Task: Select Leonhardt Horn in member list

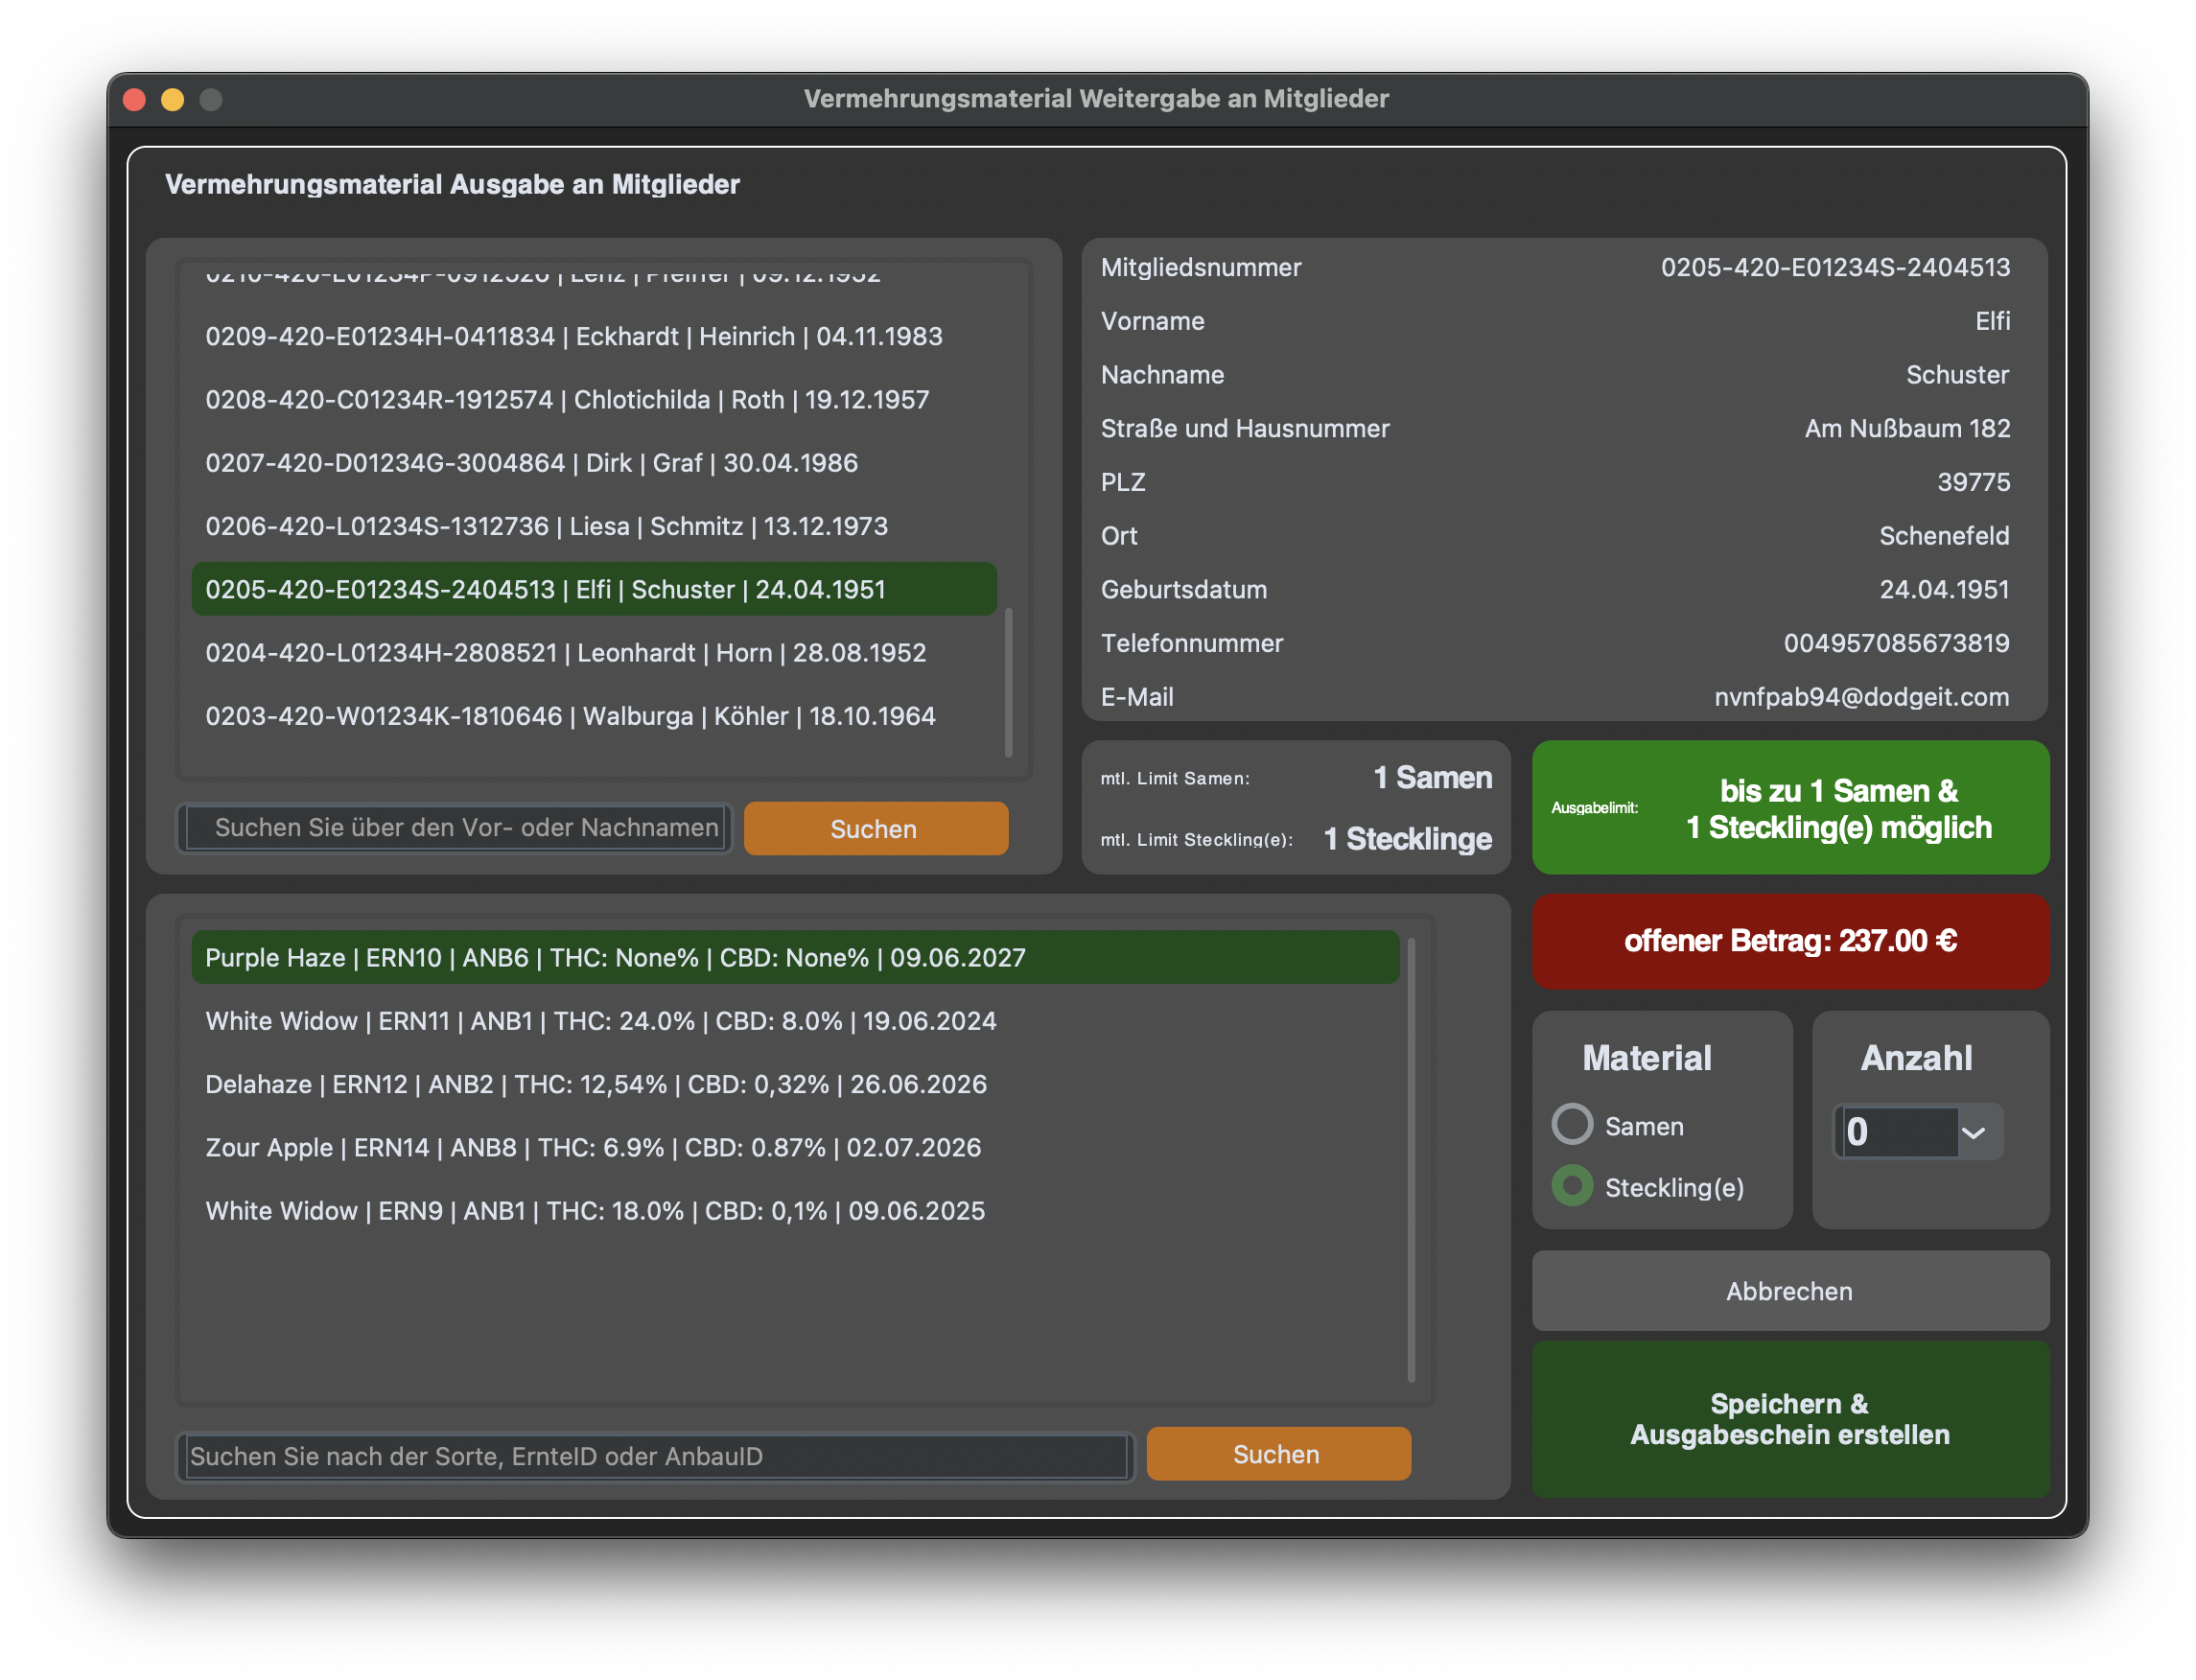Action: 565,653
